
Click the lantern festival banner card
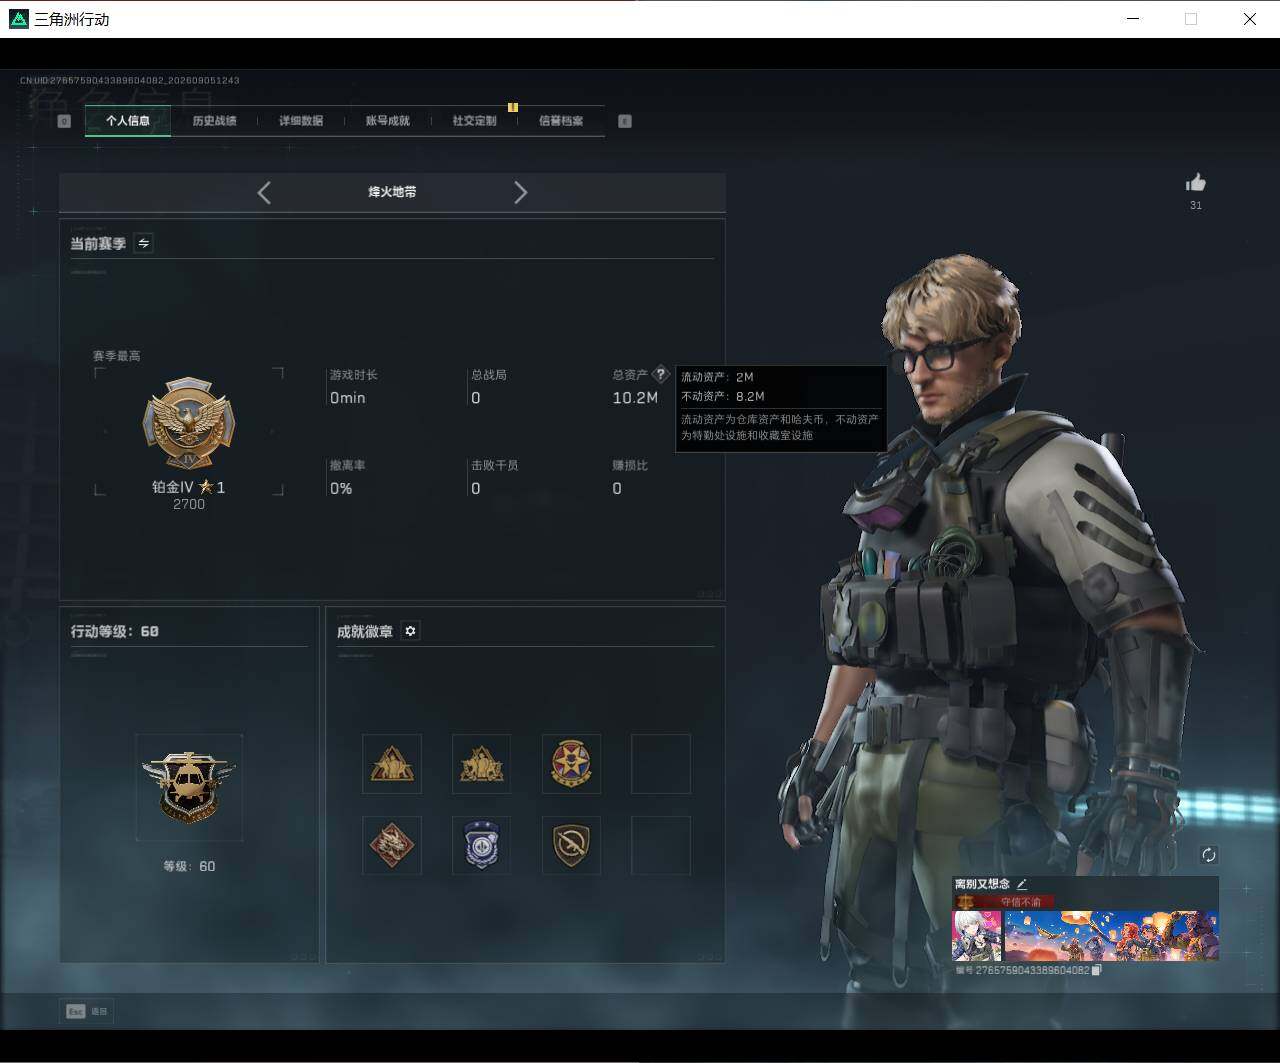point(1111,936)
